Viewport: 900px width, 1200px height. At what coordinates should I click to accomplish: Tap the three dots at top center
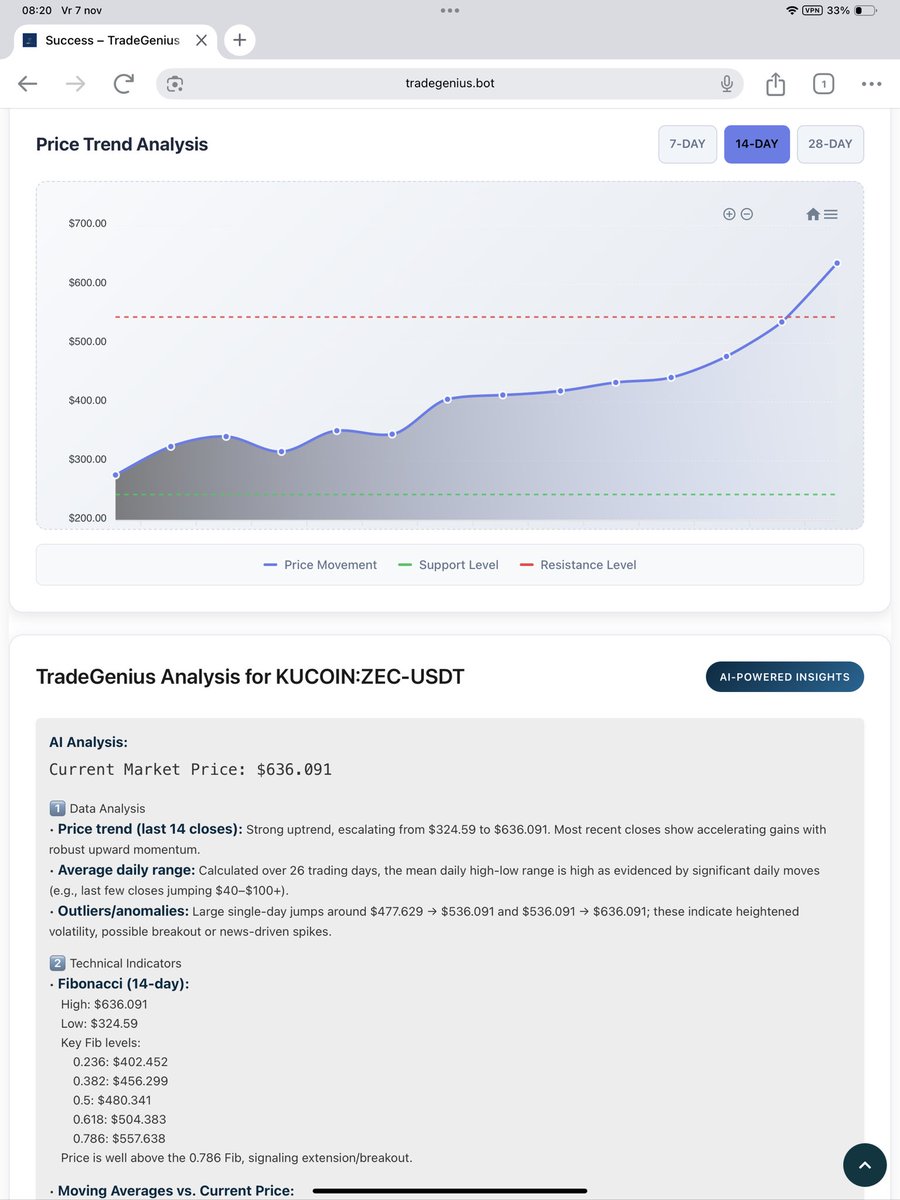[450, 10]
